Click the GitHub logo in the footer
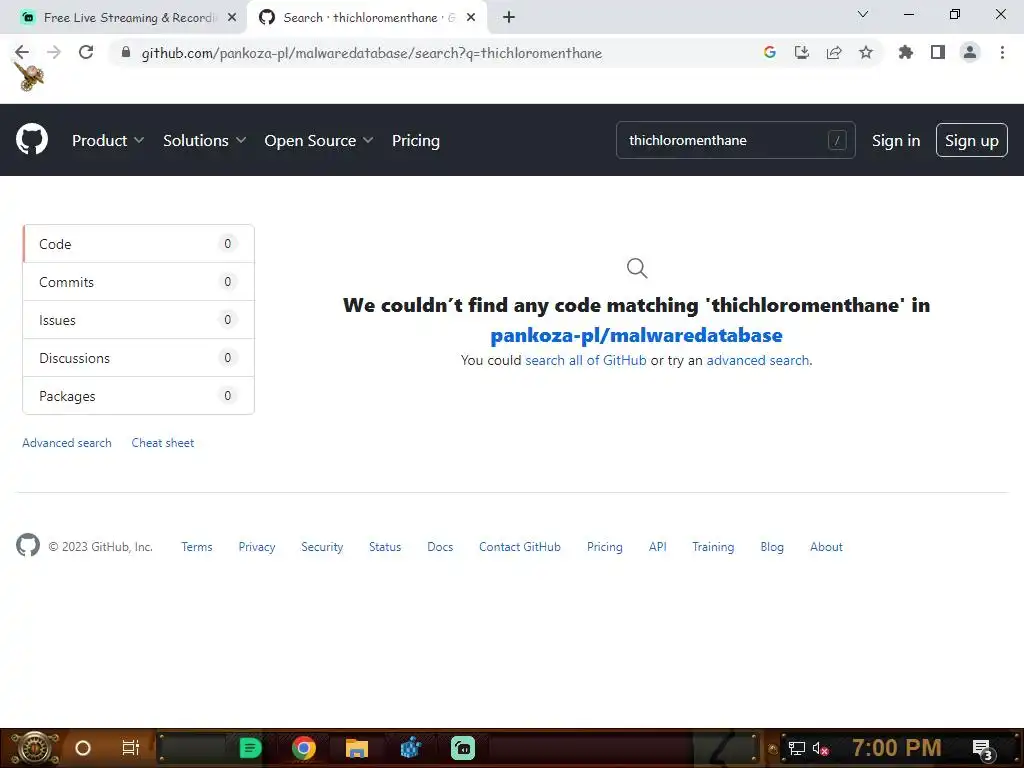 pyautogui.click(x=28, y=545)
